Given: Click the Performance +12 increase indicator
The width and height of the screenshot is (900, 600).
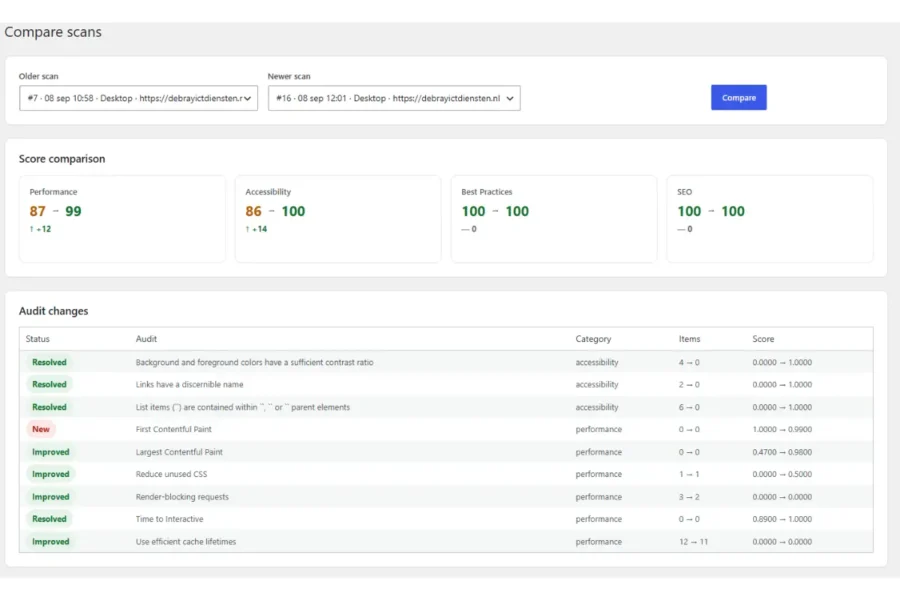Looking at the screenshot, I should point(40,229).
